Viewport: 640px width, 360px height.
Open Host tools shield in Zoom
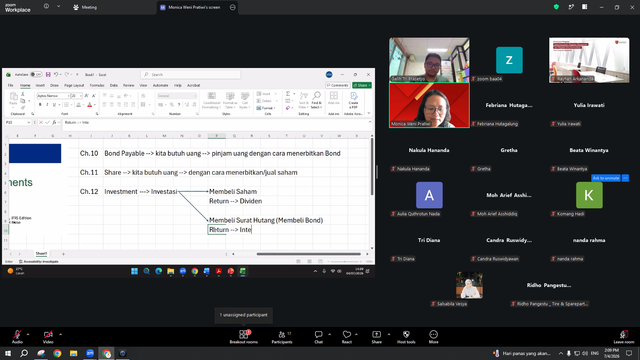tap(406, 337)
